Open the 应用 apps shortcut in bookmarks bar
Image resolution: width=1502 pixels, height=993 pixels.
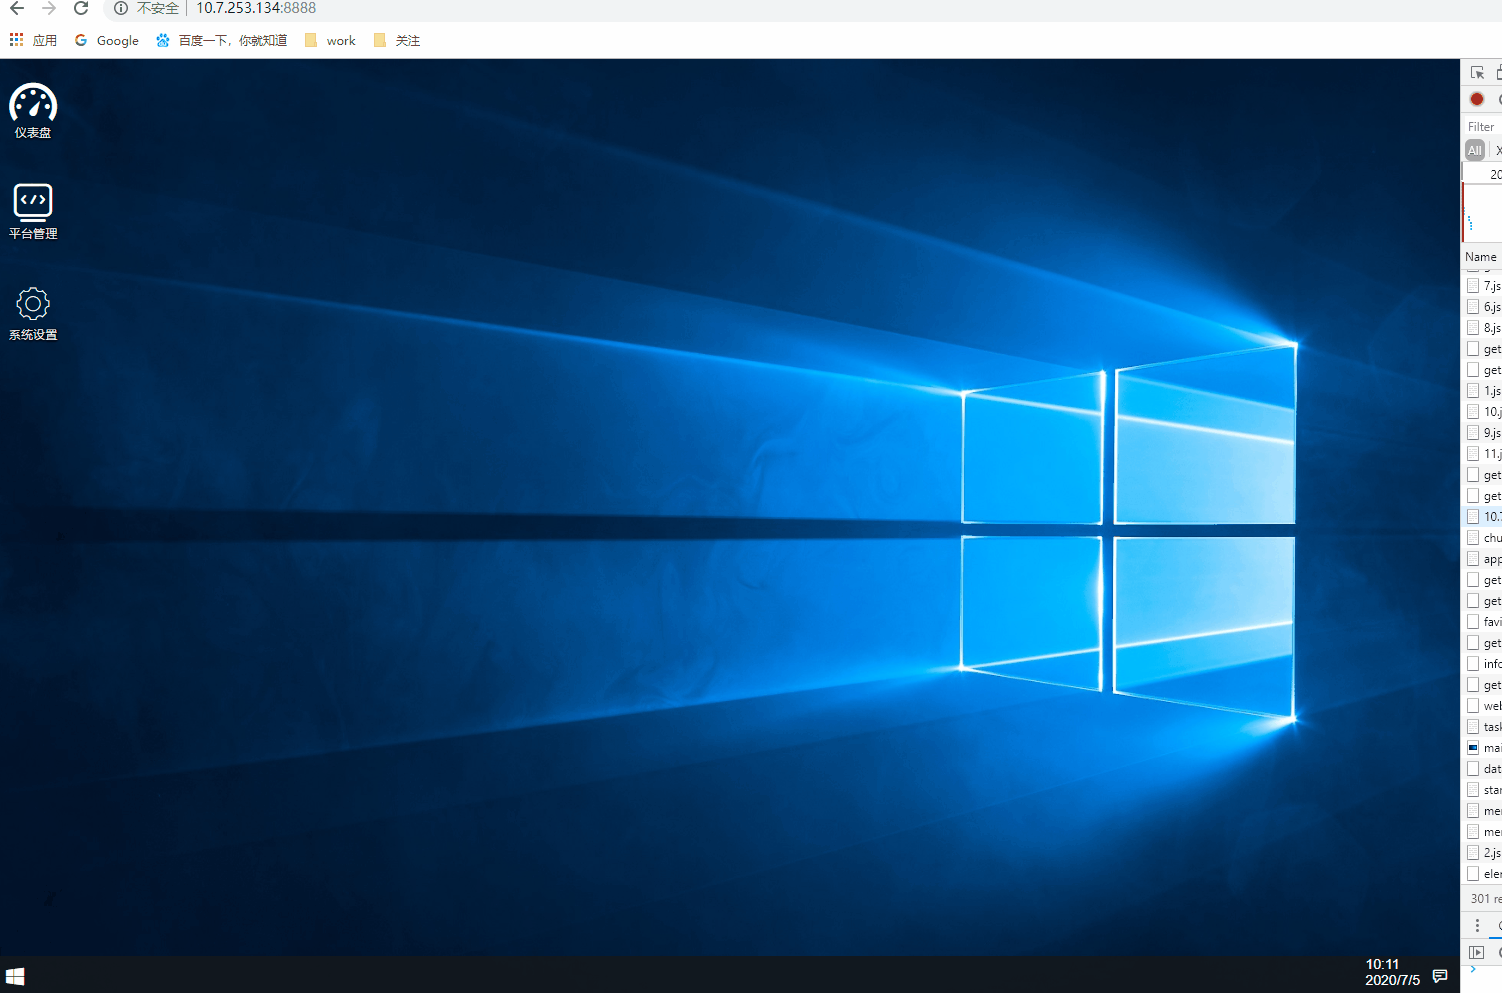(33, 41)
